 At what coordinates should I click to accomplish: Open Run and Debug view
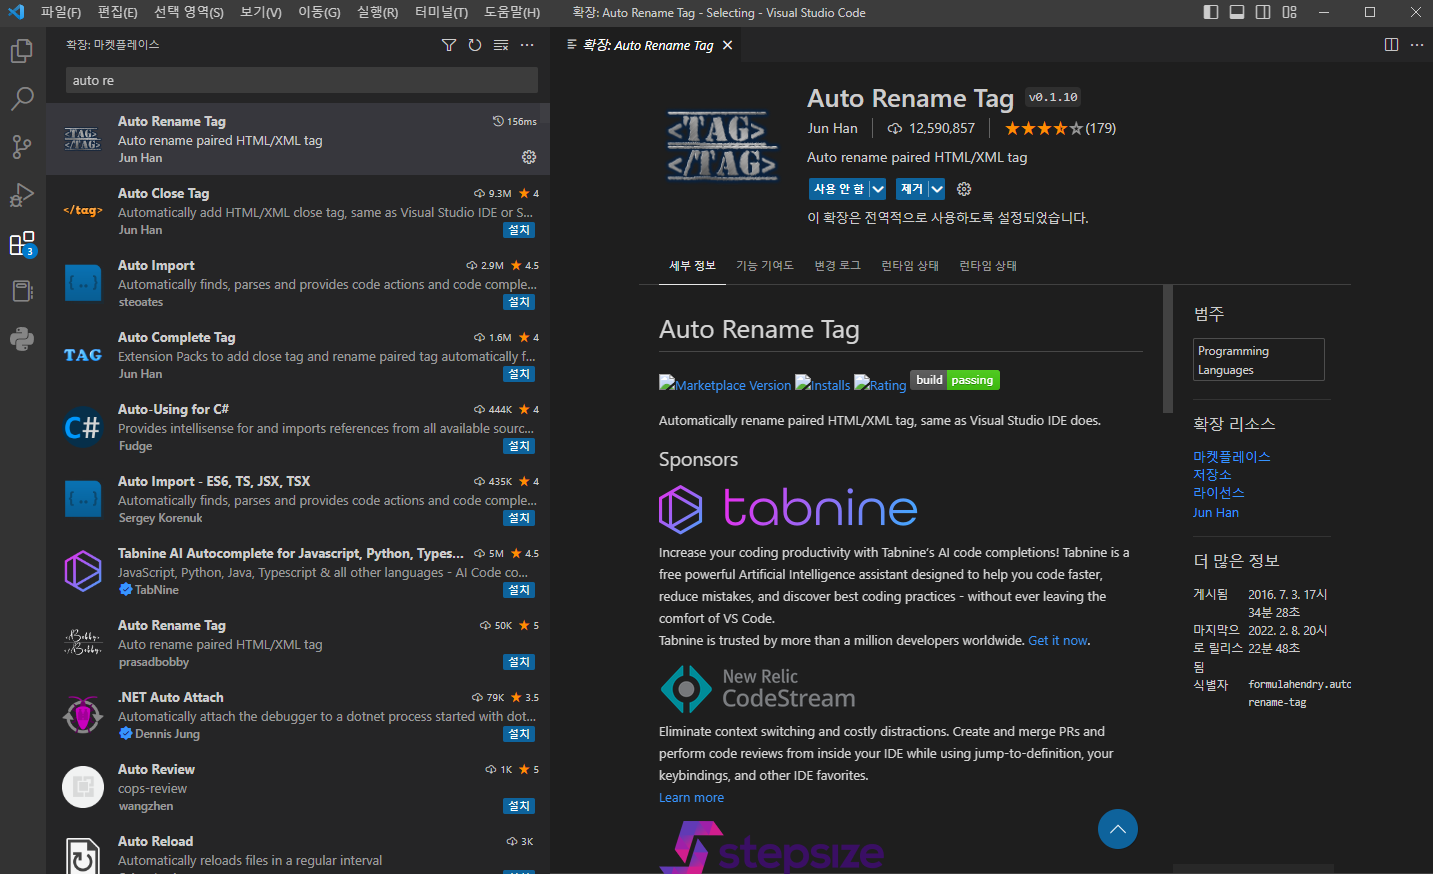pos(22,195)
